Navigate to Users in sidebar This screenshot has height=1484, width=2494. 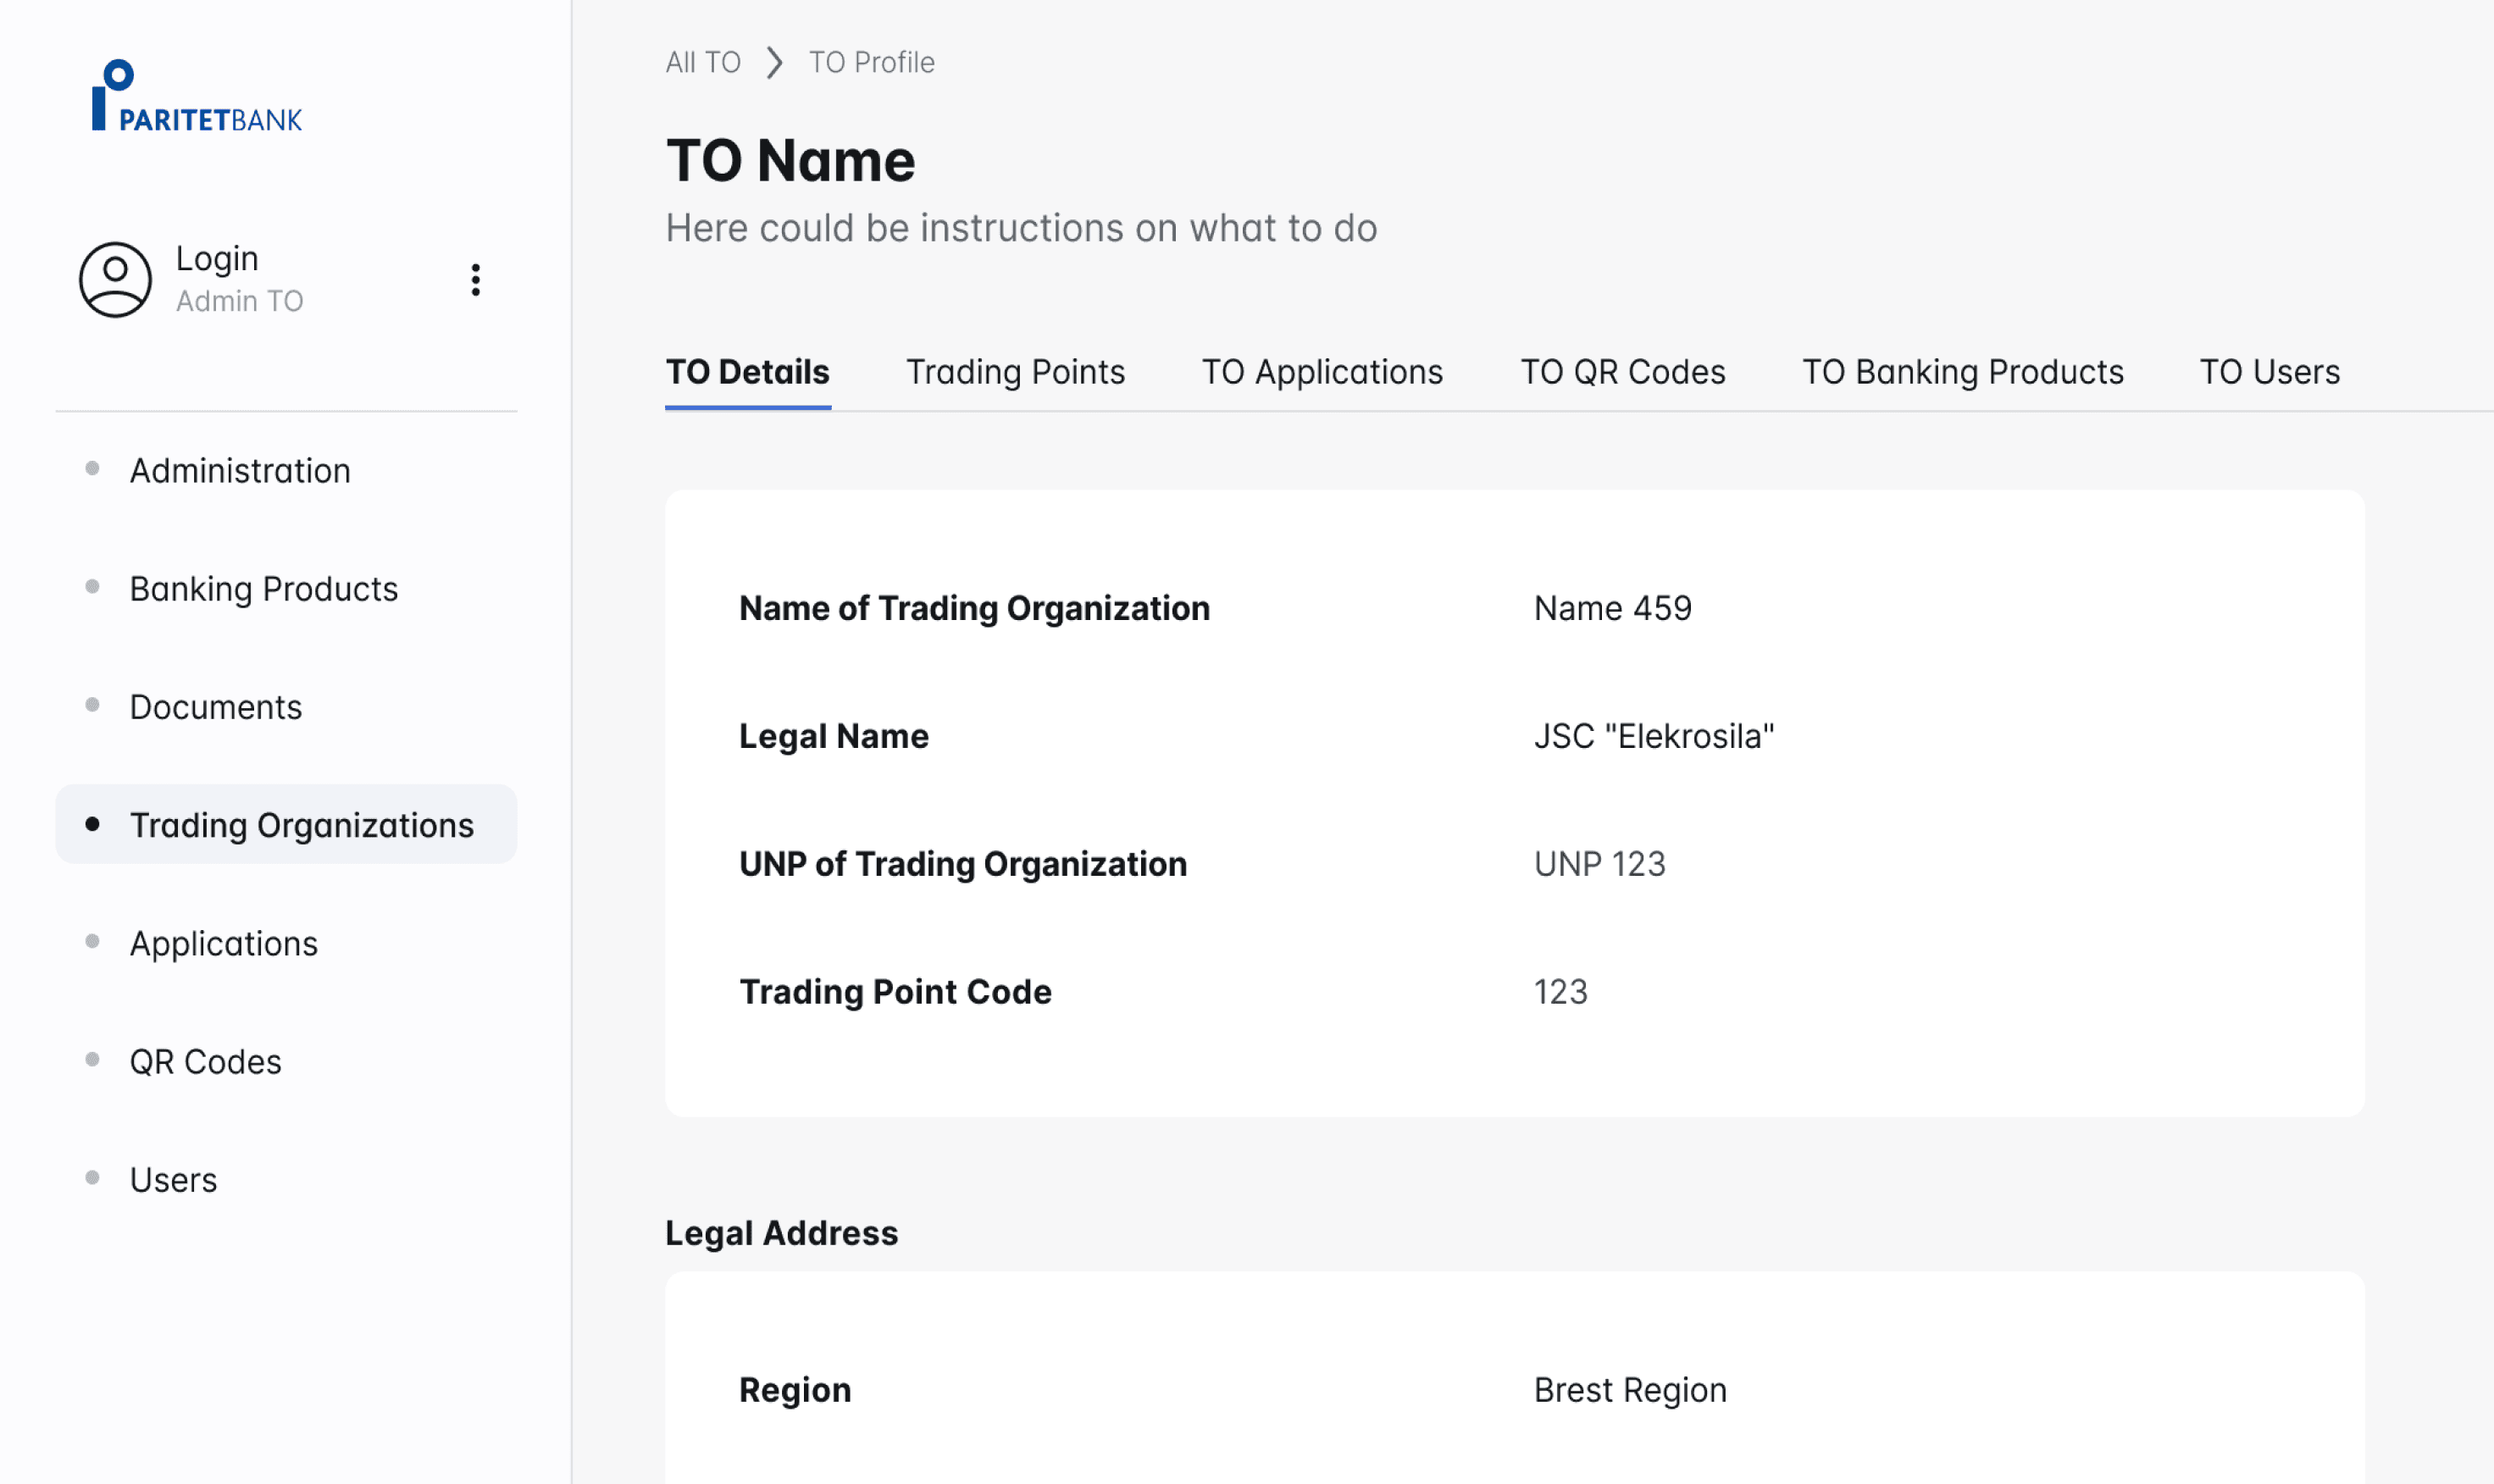point(173,1179)
